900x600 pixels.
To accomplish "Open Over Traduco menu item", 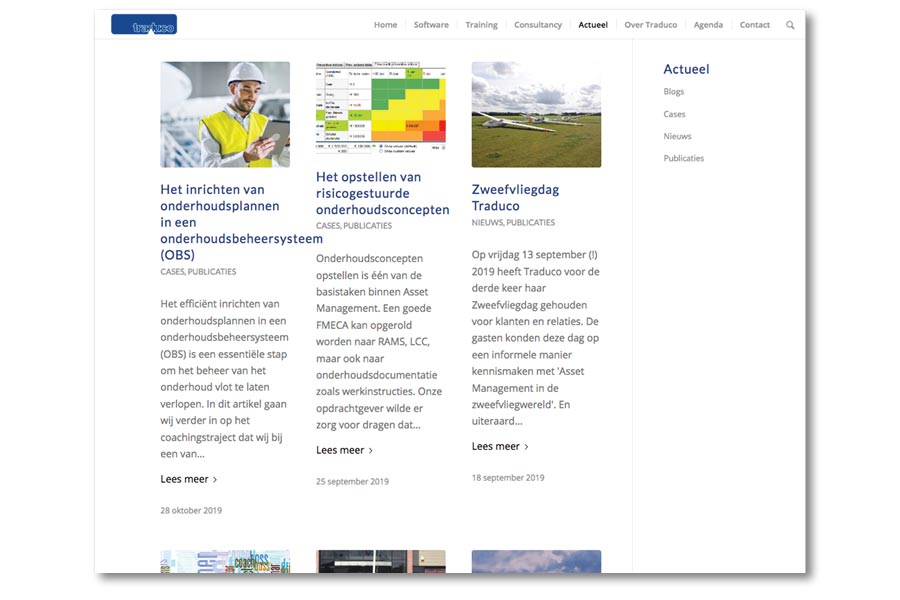I will [650, 25].
